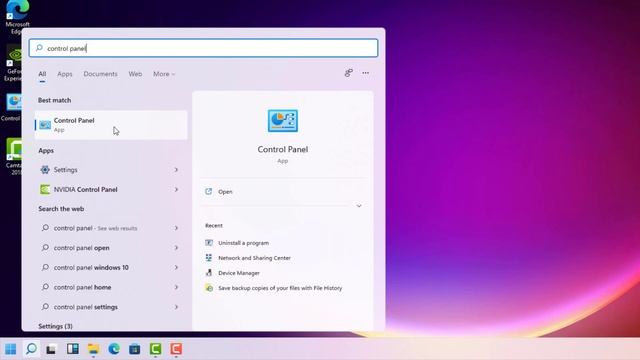This screenshot has height=360, width=640.
Task: Click the File History backup icon
Action: pos(209,288)
